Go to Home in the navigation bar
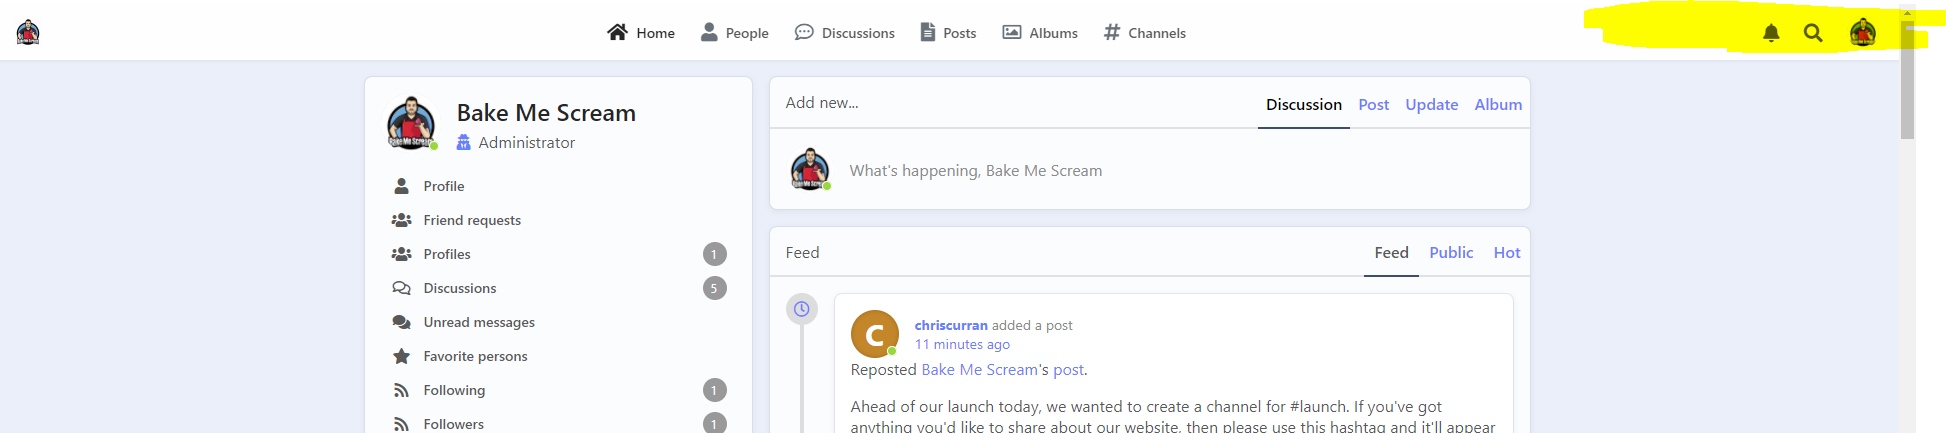Screen dimensions: 1946x433 (x=641, y=33)
